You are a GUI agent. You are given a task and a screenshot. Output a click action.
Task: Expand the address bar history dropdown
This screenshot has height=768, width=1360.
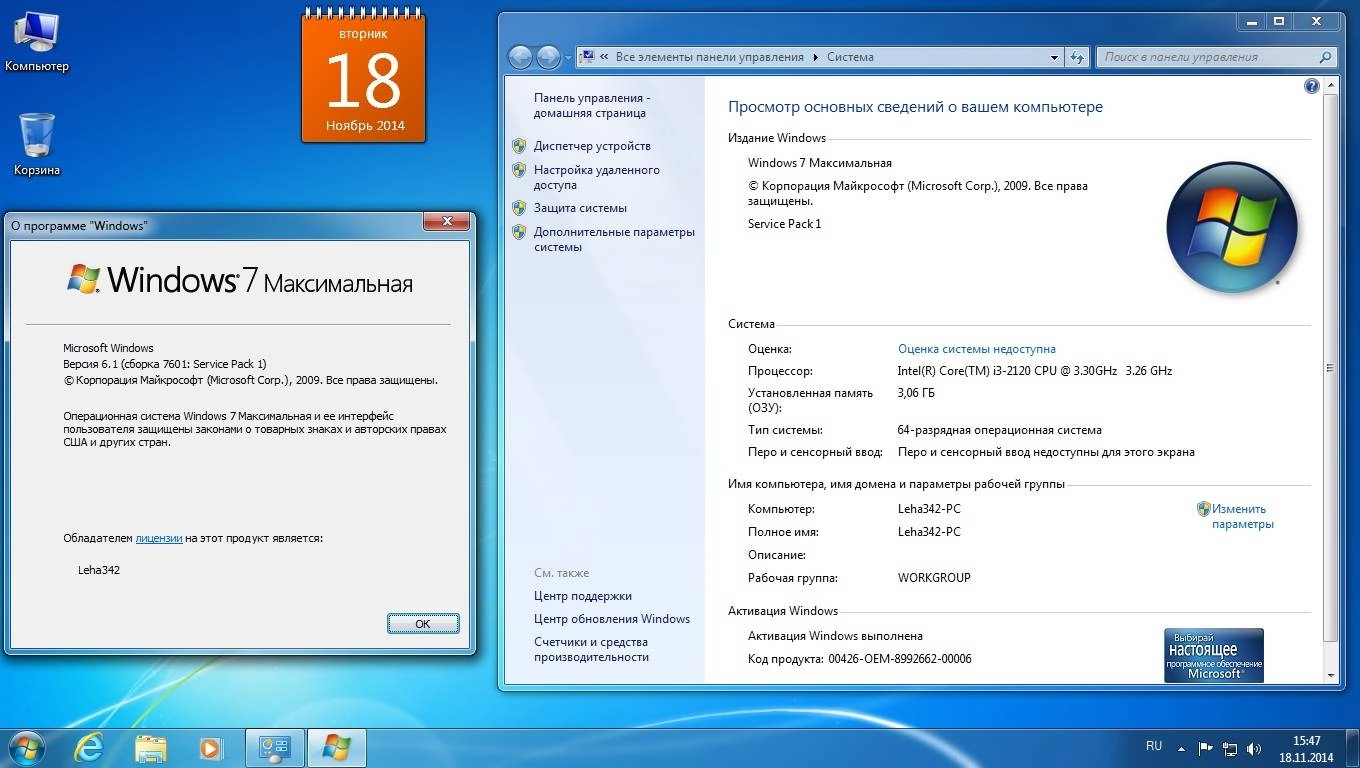click(x=1054, y=57)
